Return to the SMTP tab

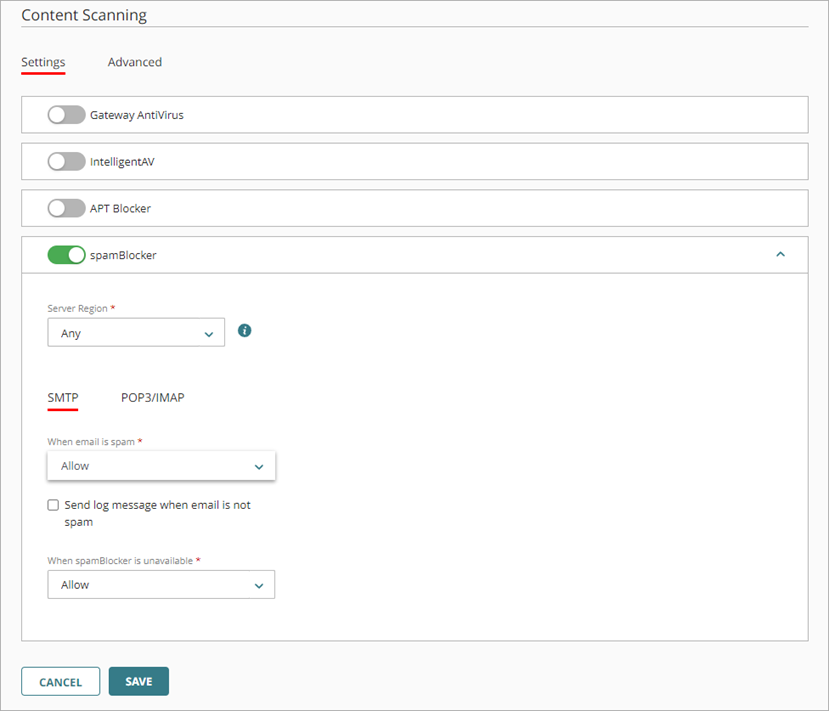[x=61, y=397]
